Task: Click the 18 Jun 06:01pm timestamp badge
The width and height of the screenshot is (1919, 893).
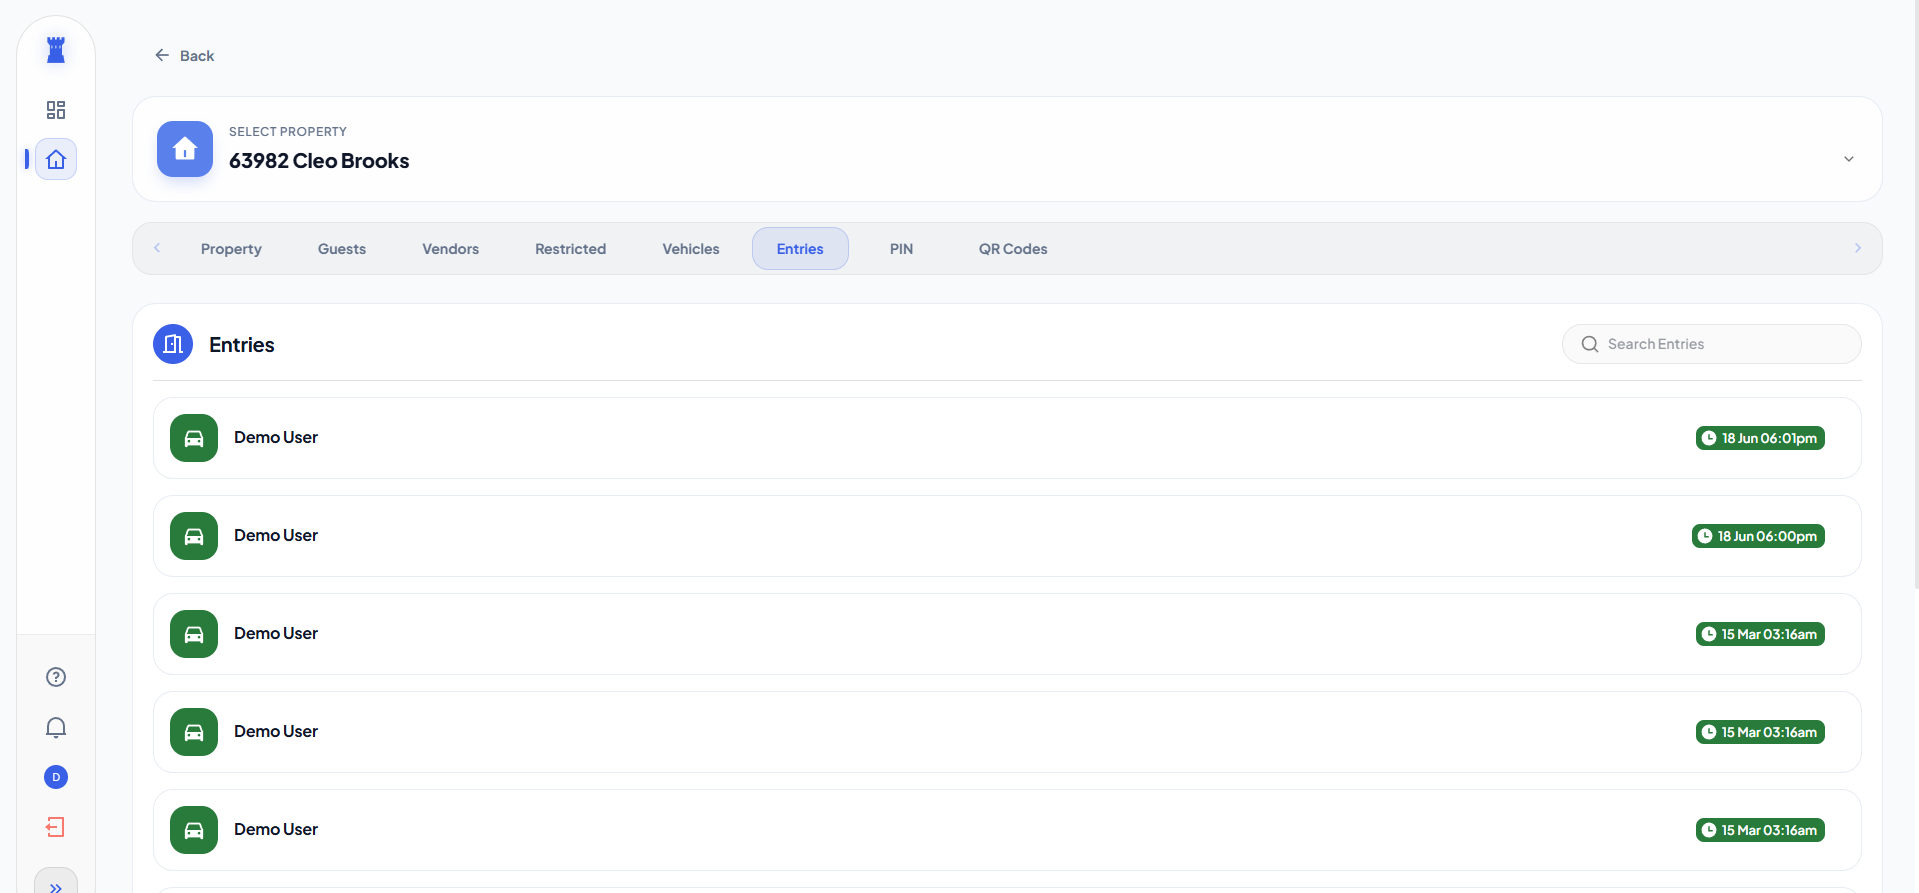Action: (1760, 438)
